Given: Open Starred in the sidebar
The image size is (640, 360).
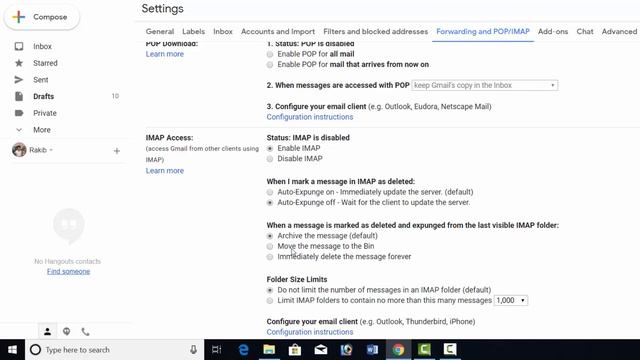Looking at the screenshot, I should pyautogui.click(x=45, y=63).
